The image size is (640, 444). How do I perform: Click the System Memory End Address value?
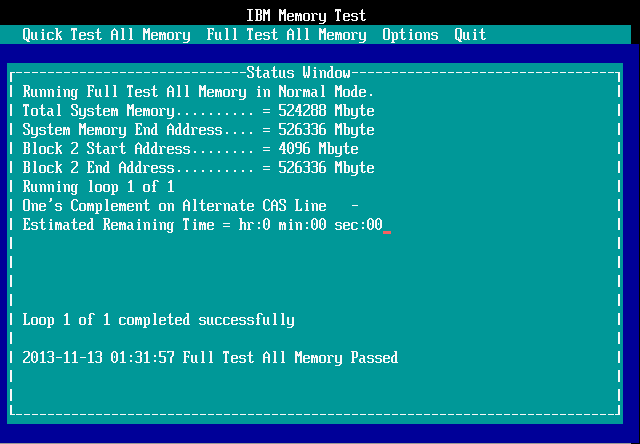click(326, 130)
